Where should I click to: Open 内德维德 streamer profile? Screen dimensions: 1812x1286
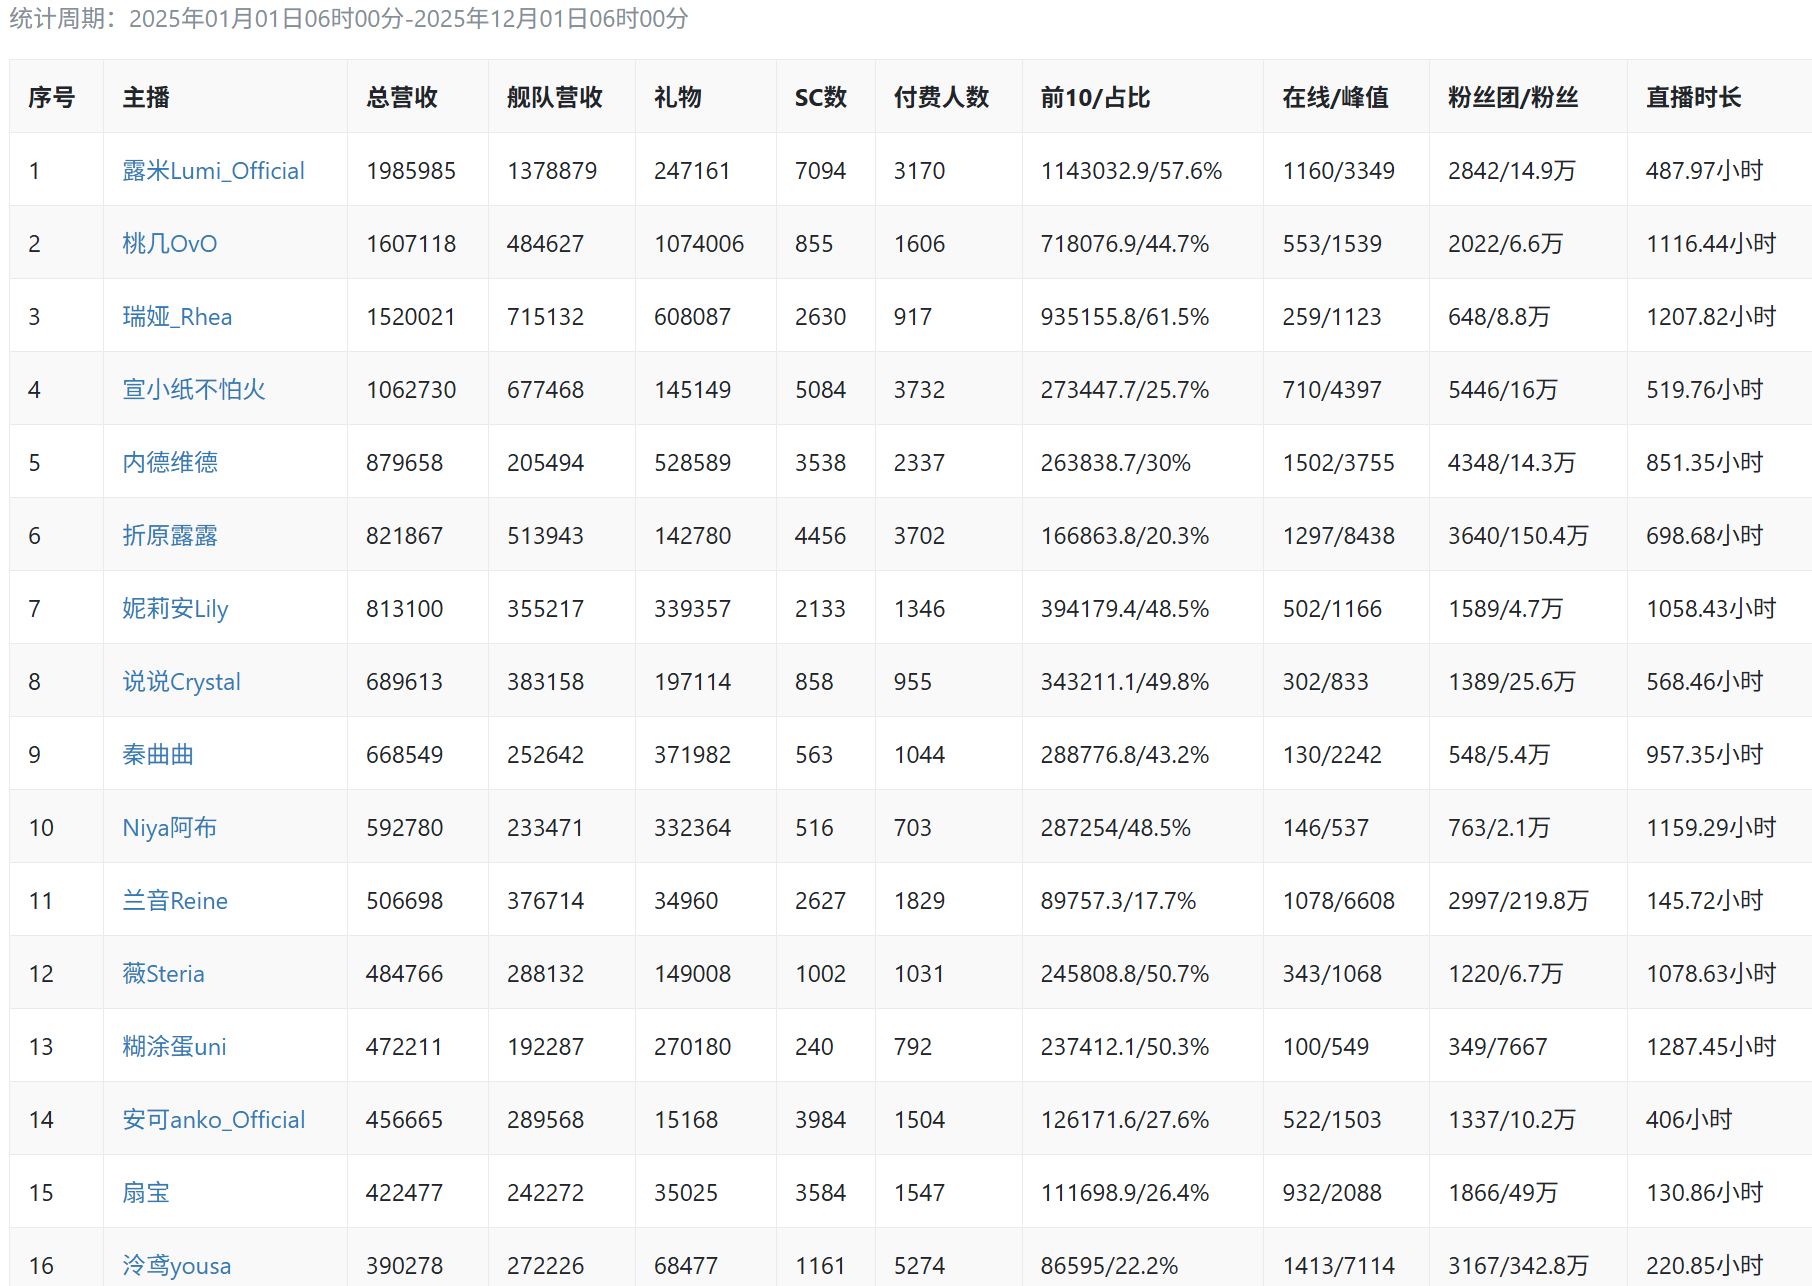point(170,463)
